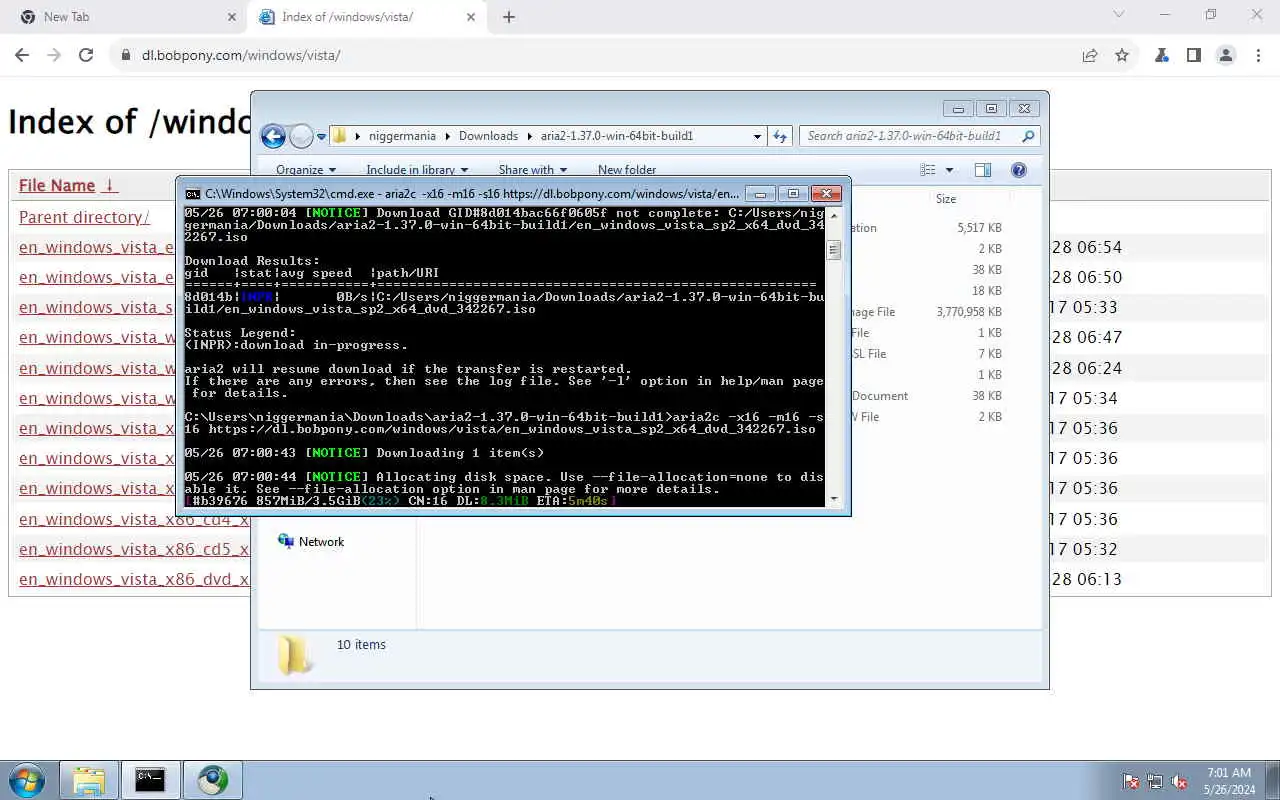
Task: Sort files by the Size column
Action: [946, 199]
